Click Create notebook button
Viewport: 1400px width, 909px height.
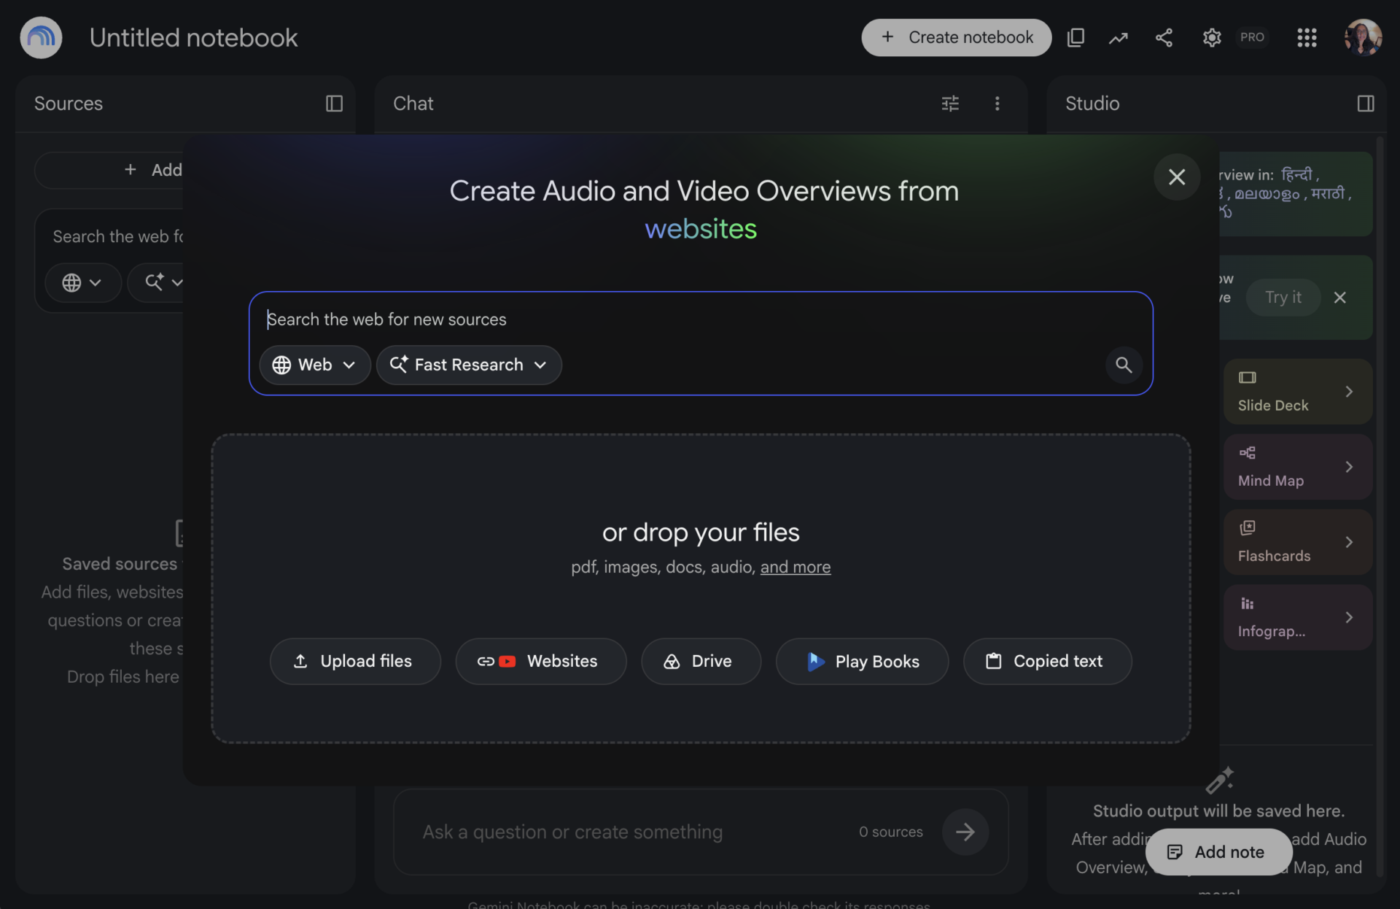[956, 38]
